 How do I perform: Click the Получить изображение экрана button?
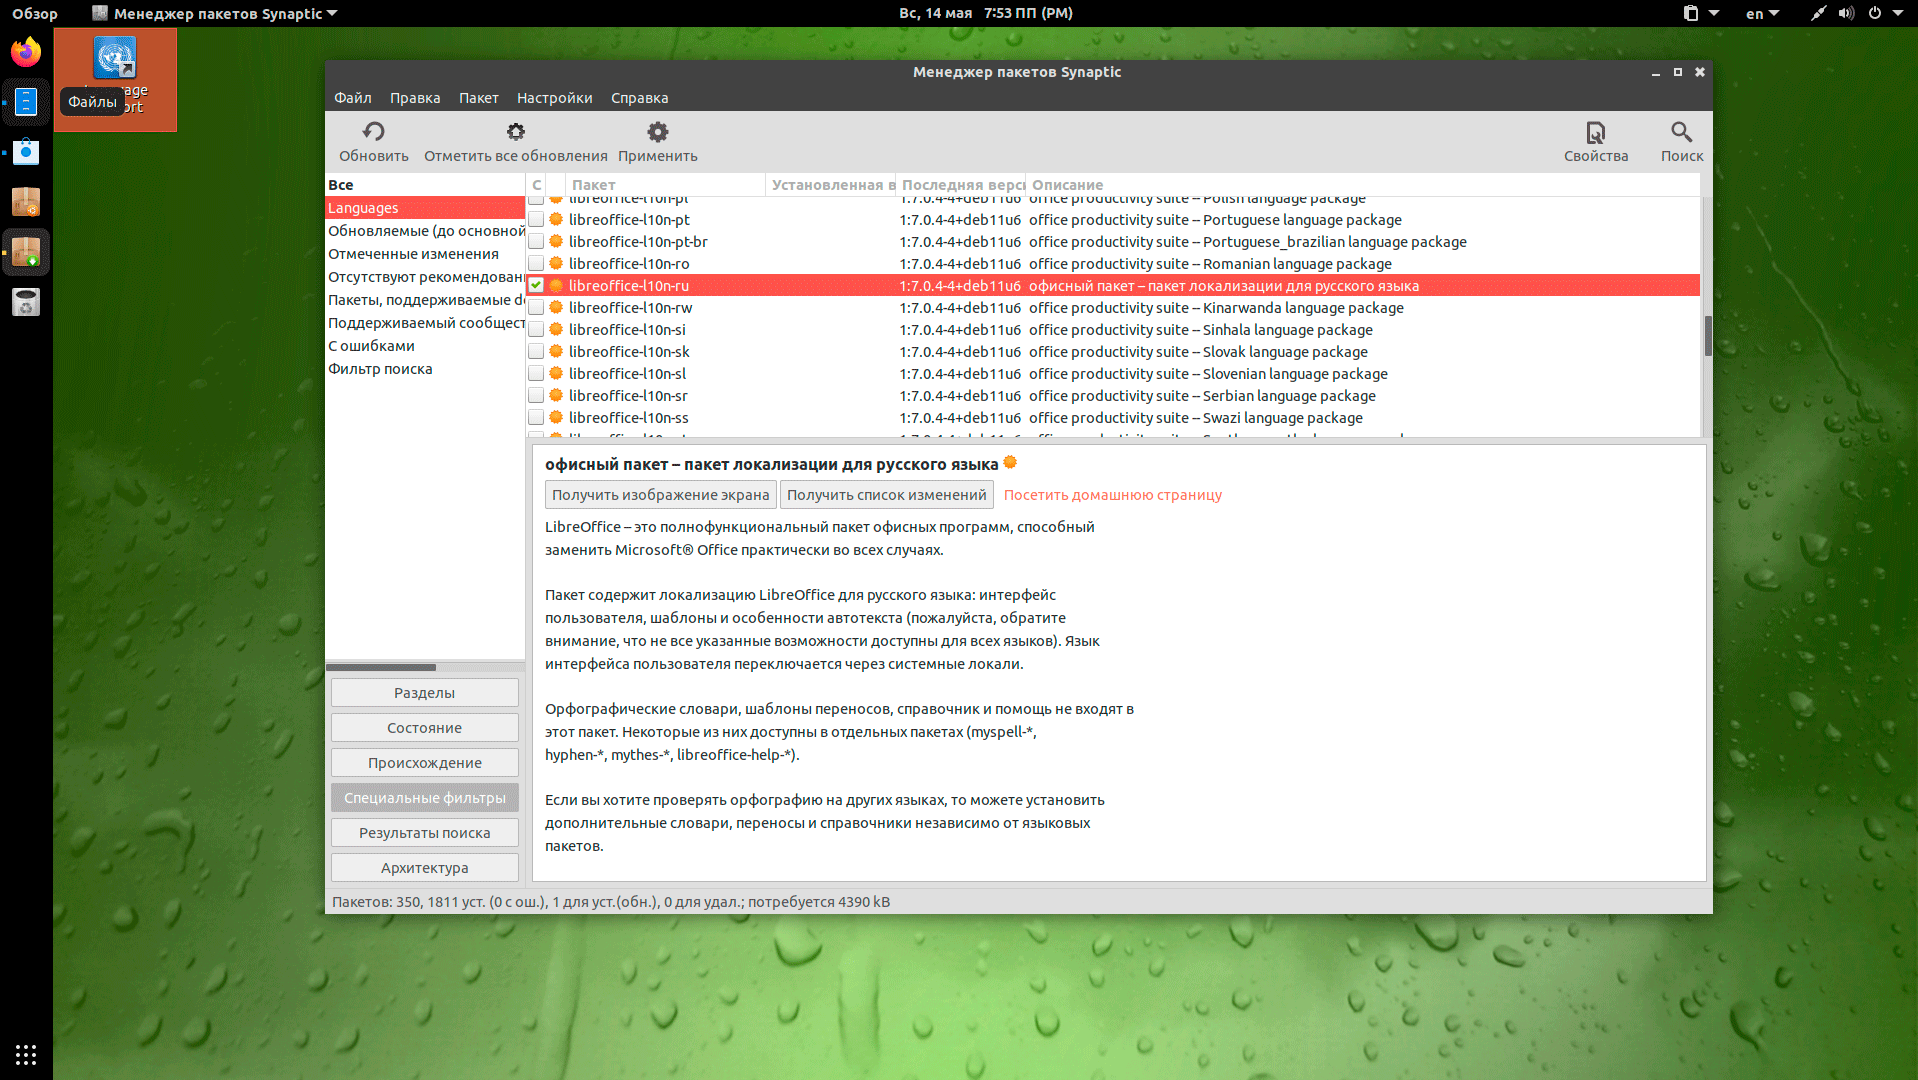660,495
